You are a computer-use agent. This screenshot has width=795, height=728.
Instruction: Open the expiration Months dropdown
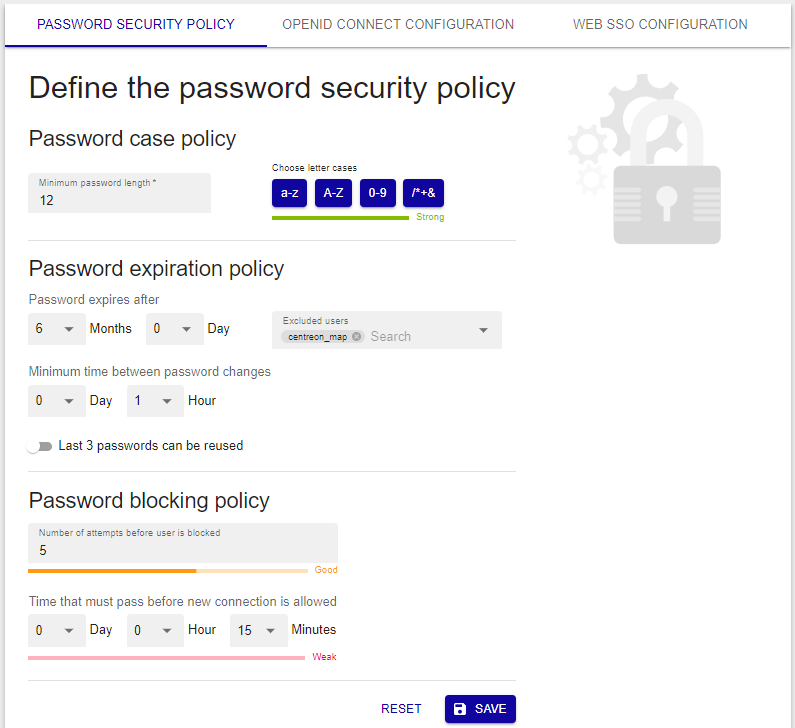pos(57,329)
